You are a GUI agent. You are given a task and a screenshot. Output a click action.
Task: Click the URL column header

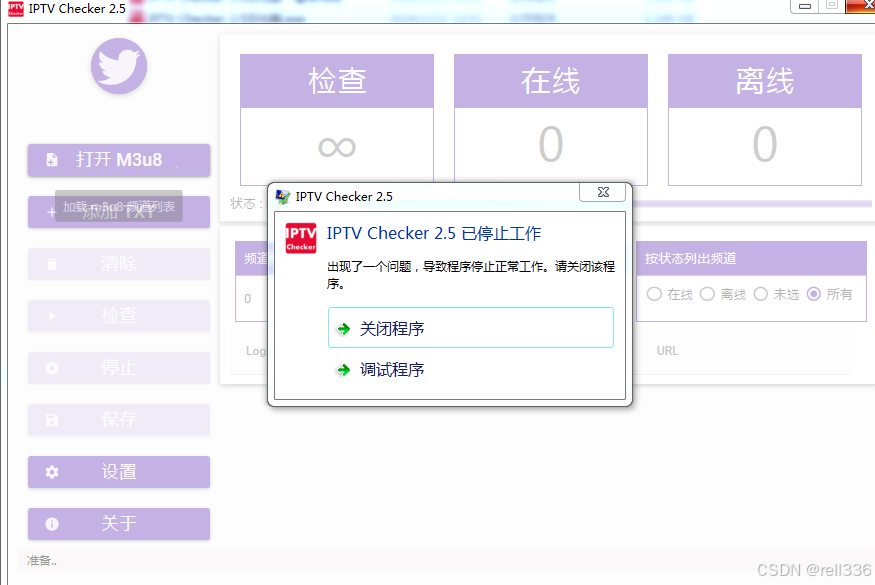(x=667, y=351)
